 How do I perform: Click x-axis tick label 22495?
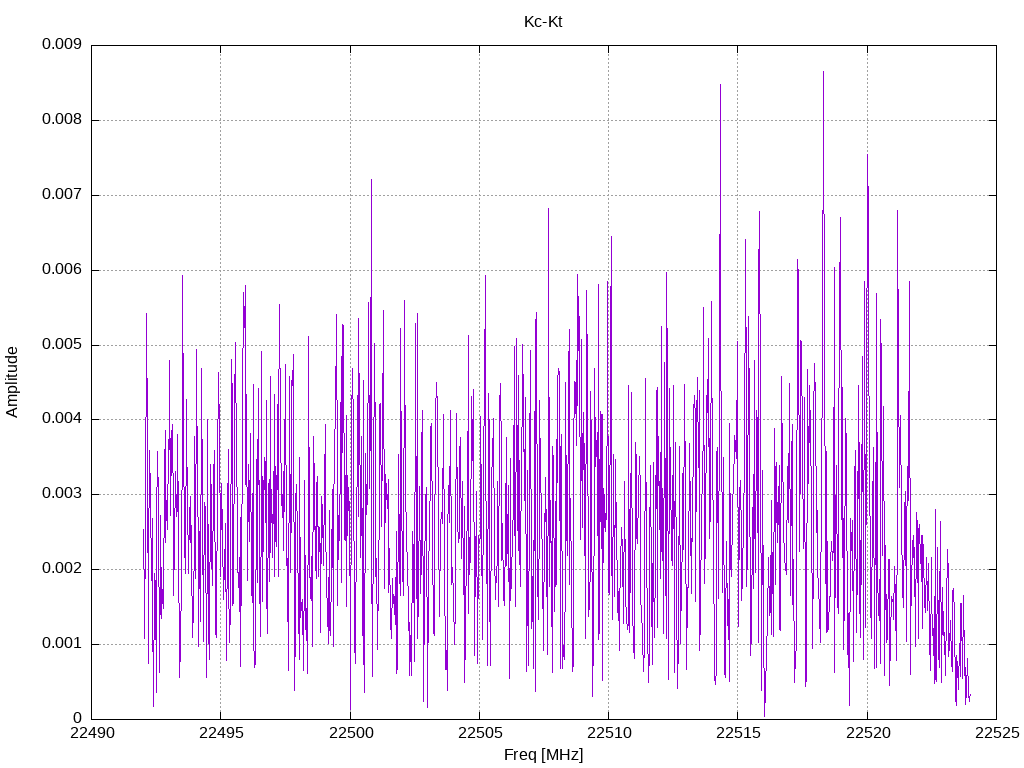pyautogui.click(x=221, y=733)
